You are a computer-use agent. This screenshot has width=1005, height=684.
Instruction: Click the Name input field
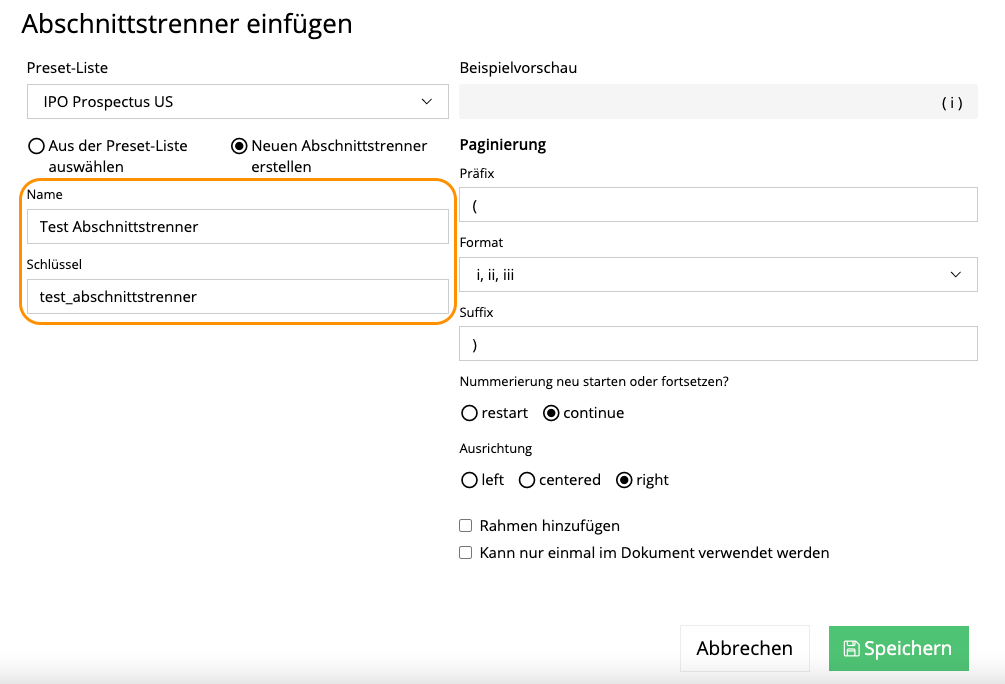pos(237,226)
